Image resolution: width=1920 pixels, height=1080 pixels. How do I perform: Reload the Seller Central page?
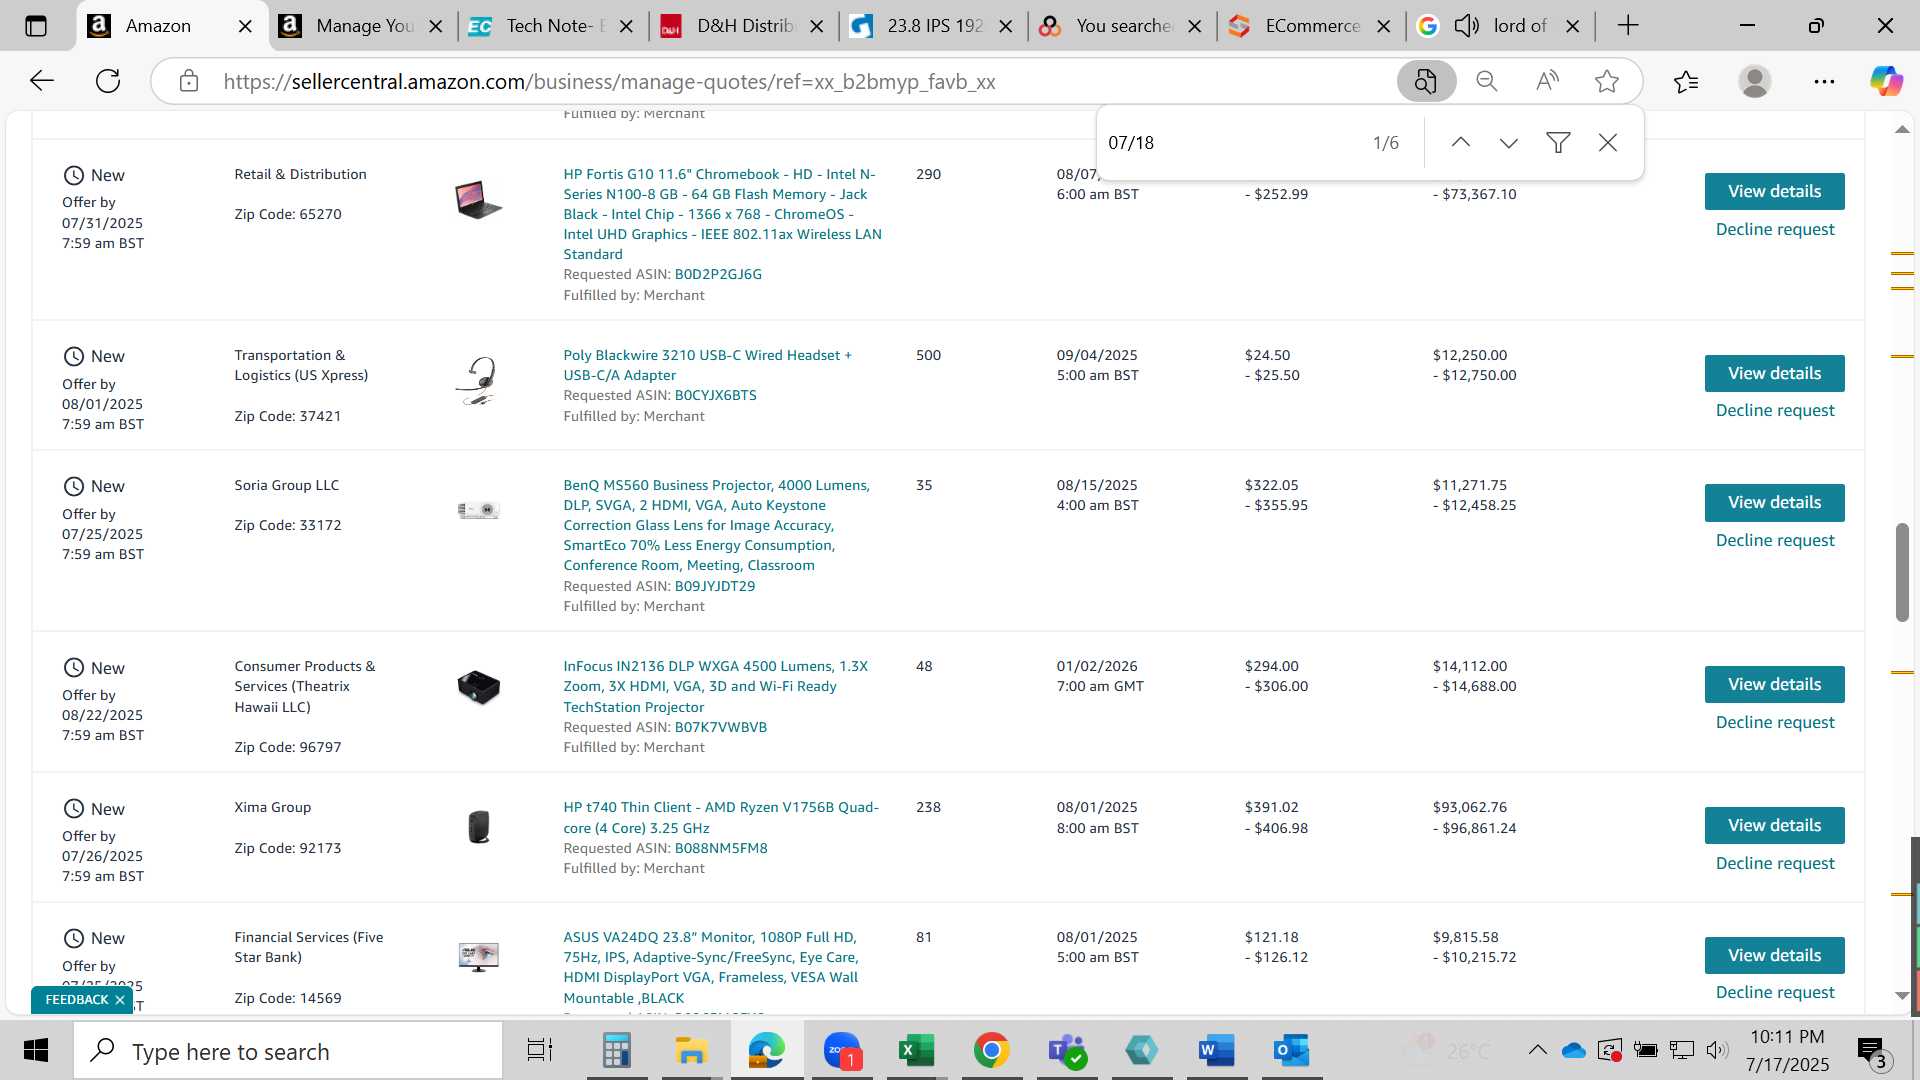pyautogui.click(x=108, y=81)
